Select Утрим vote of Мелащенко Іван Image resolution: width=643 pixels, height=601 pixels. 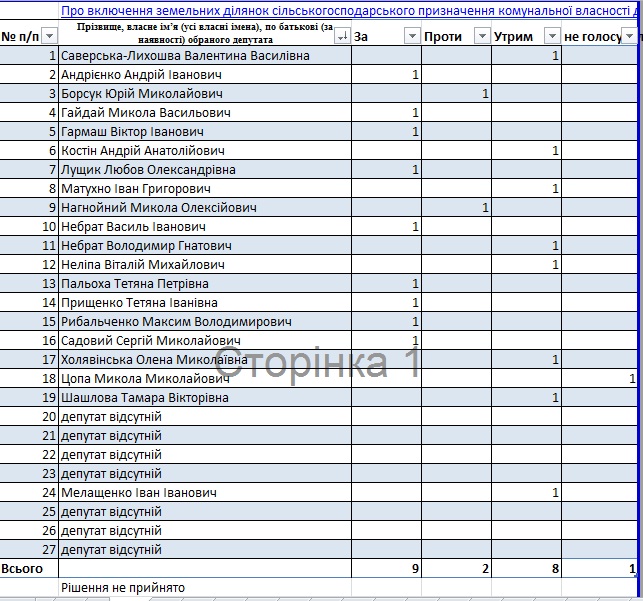pos(527,492)
